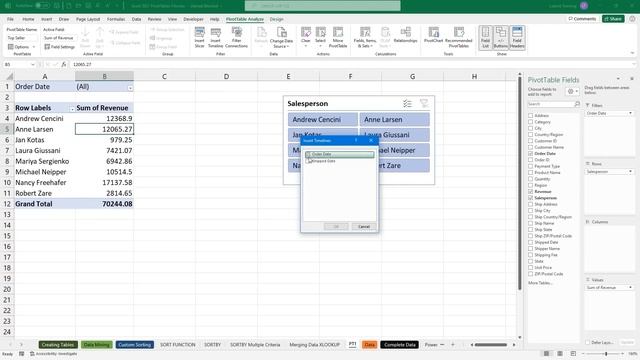640x360 pixels.
Task: Uncheck the Revenue field checkbox
Action: point(531,191)
